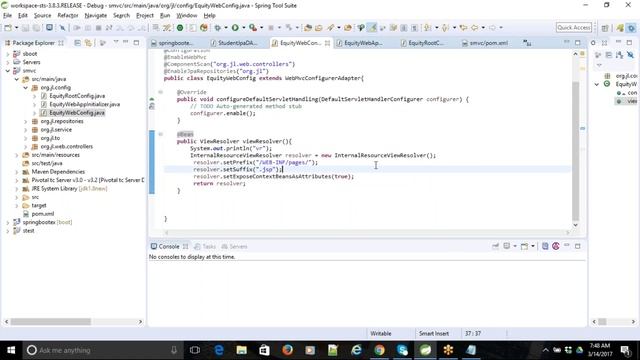This screenshot has height=360, width=640.
Task: Collapse the src/main/java folder
Action: [x=17, y=79]
